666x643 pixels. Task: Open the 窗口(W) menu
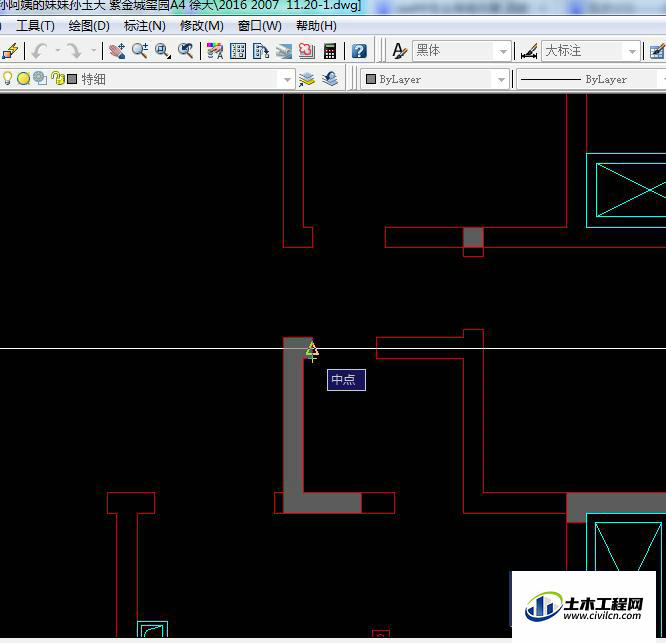260,26
